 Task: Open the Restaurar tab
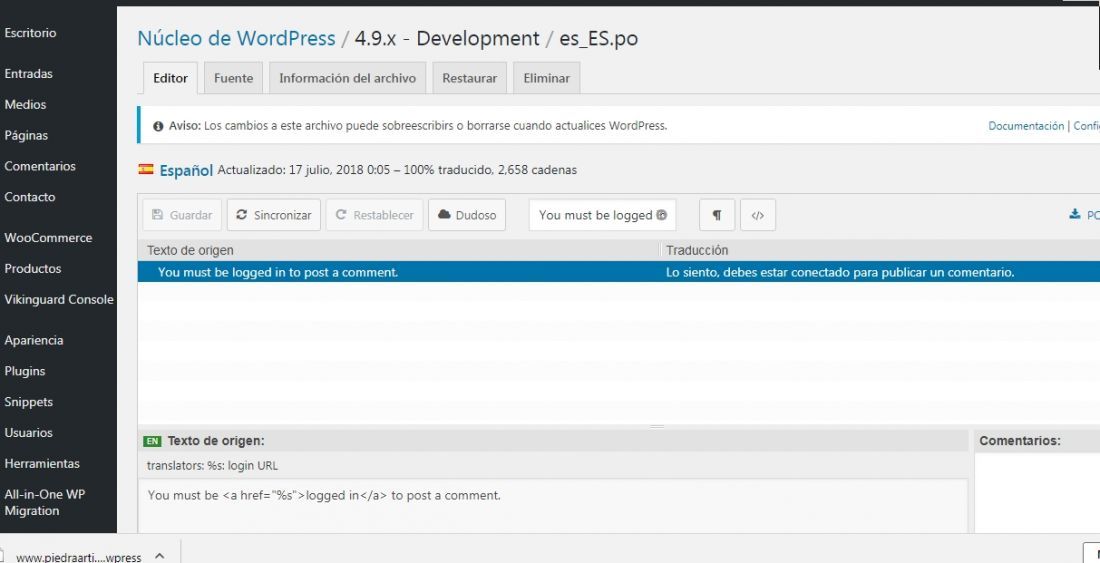click(x=469, y=78)
